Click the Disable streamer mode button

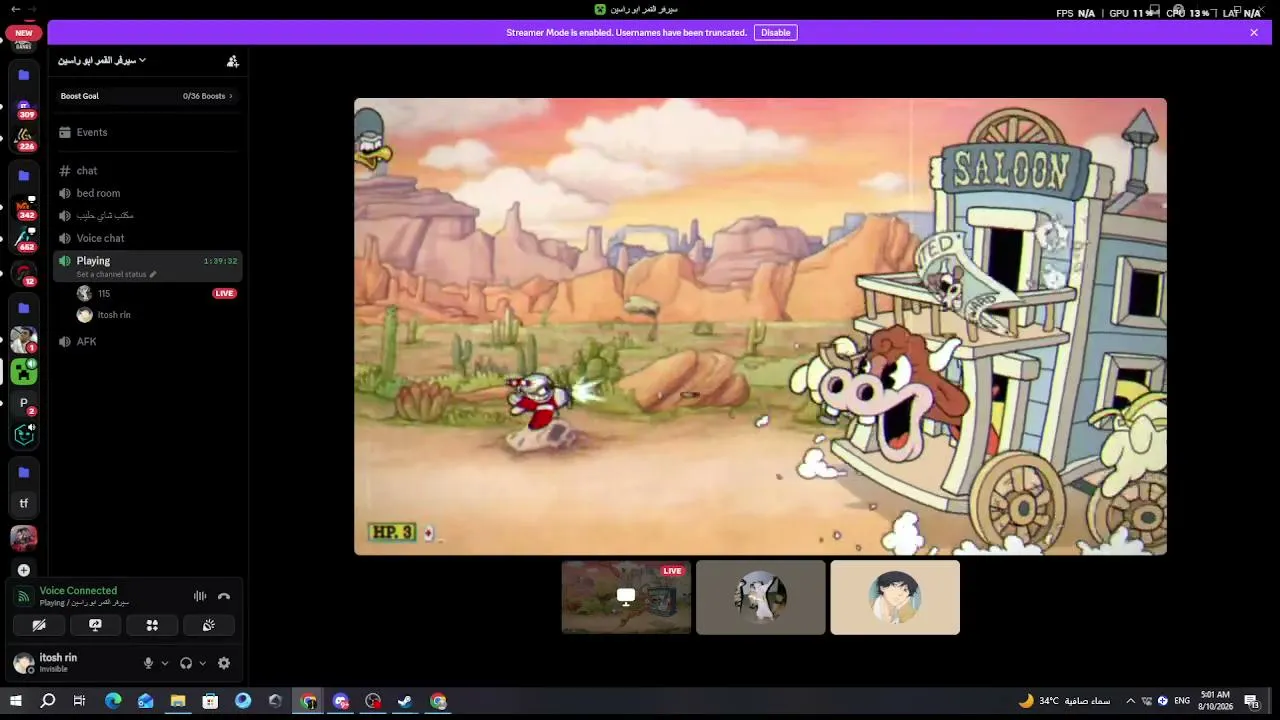coord(775,33)
